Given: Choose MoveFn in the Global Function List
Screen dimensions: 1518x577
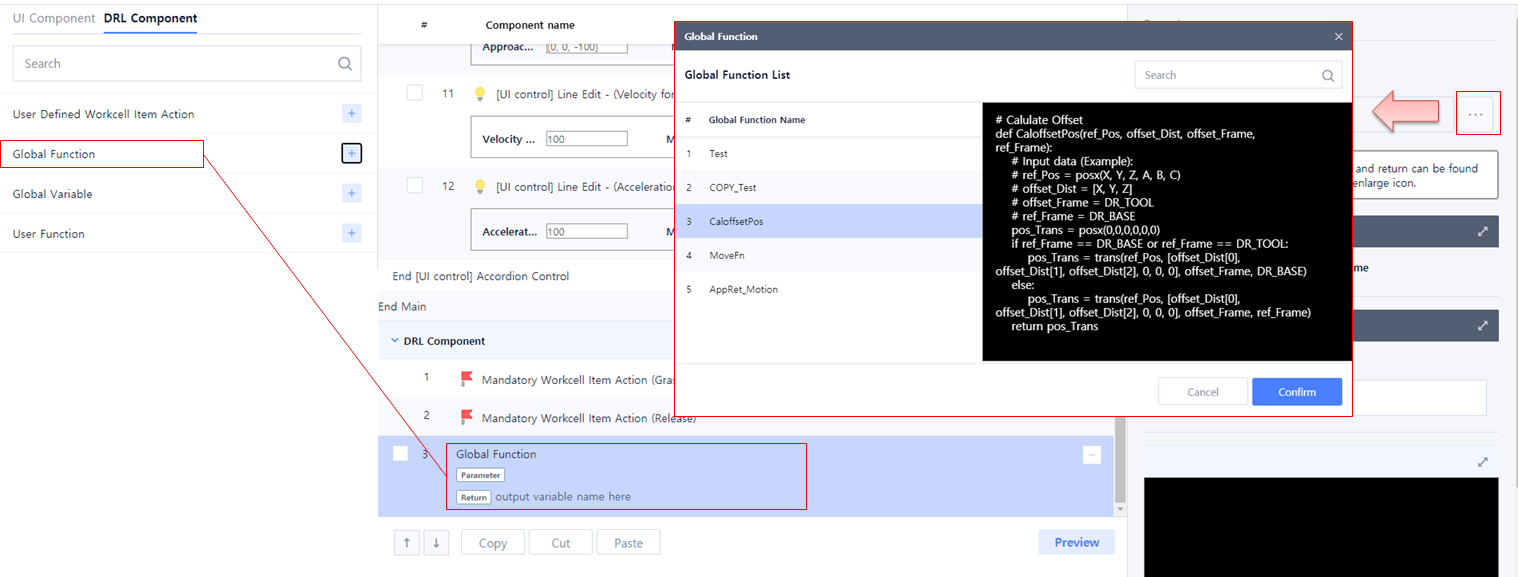Looking at the screenshot, I should coord(728,255).
